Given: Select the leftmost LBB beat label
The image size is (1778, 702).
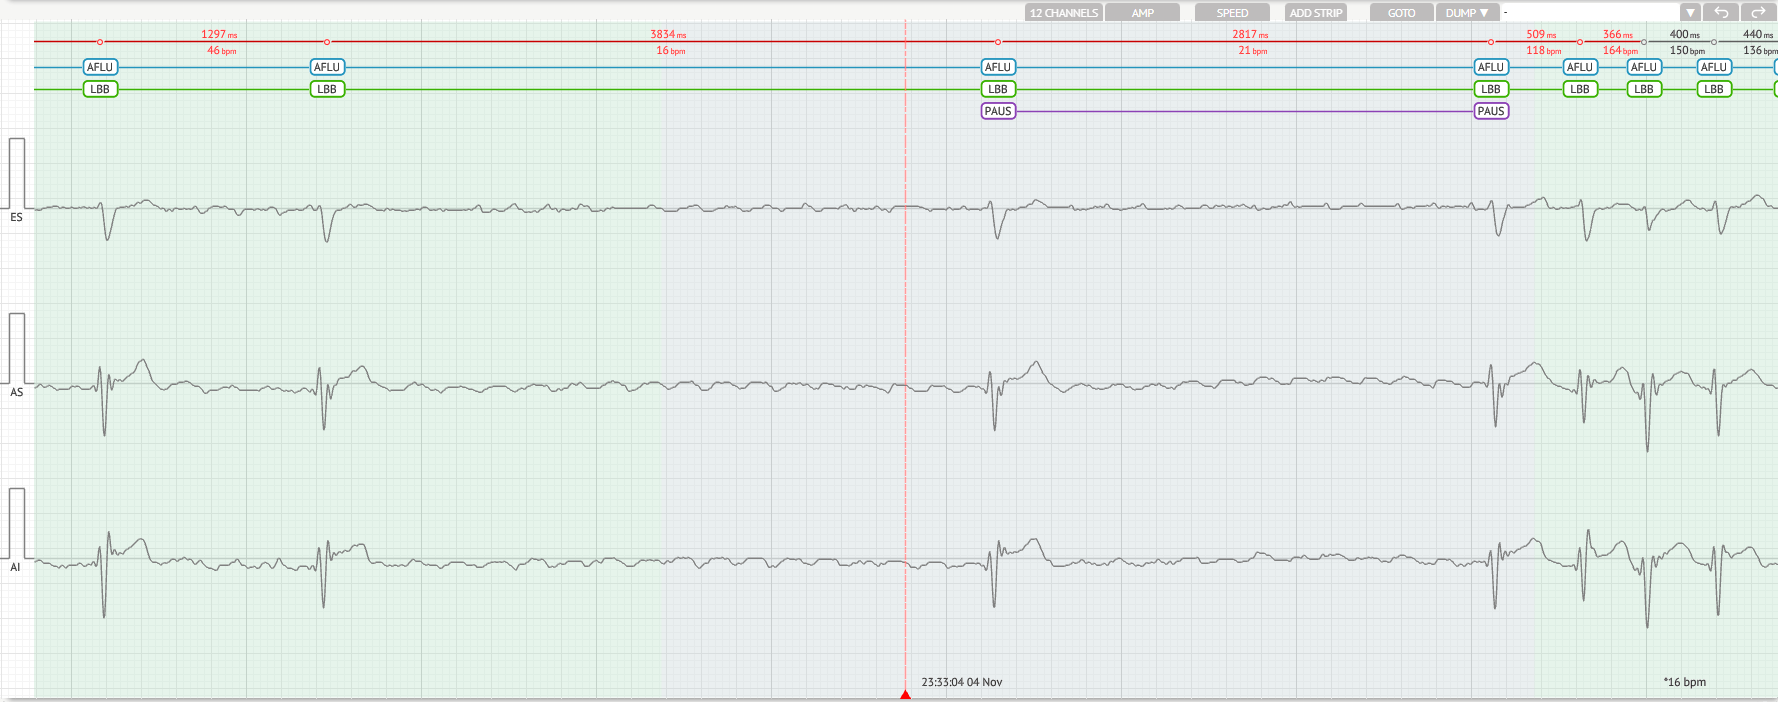Looking at the screenshot, I should pos(100,89).
